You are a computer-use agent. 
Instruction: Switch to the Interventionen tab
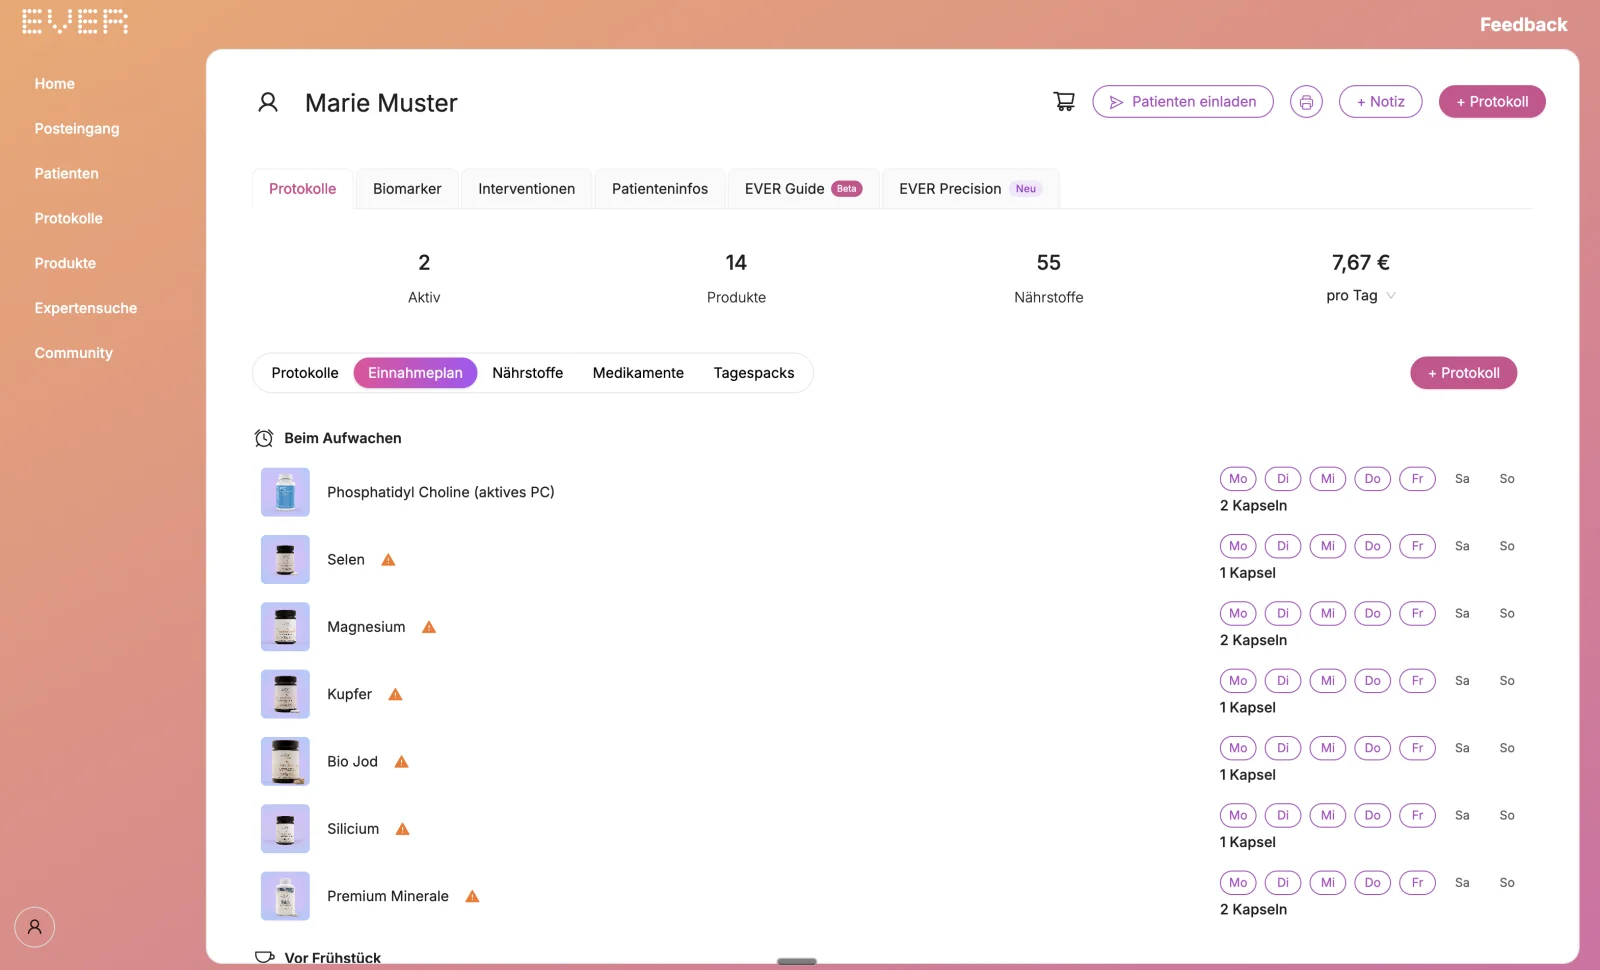point(526,189)
